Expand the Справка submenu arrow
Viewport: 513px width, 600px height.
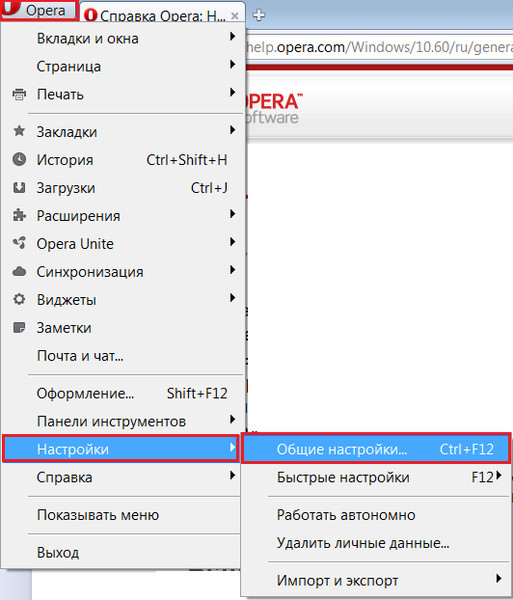coord(232,476)
